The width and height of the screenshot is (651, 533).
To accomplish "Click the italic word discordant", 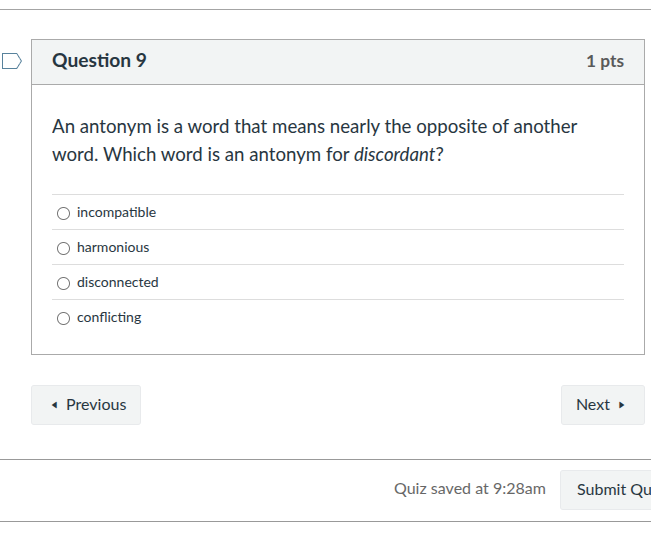I will [394, 156].
